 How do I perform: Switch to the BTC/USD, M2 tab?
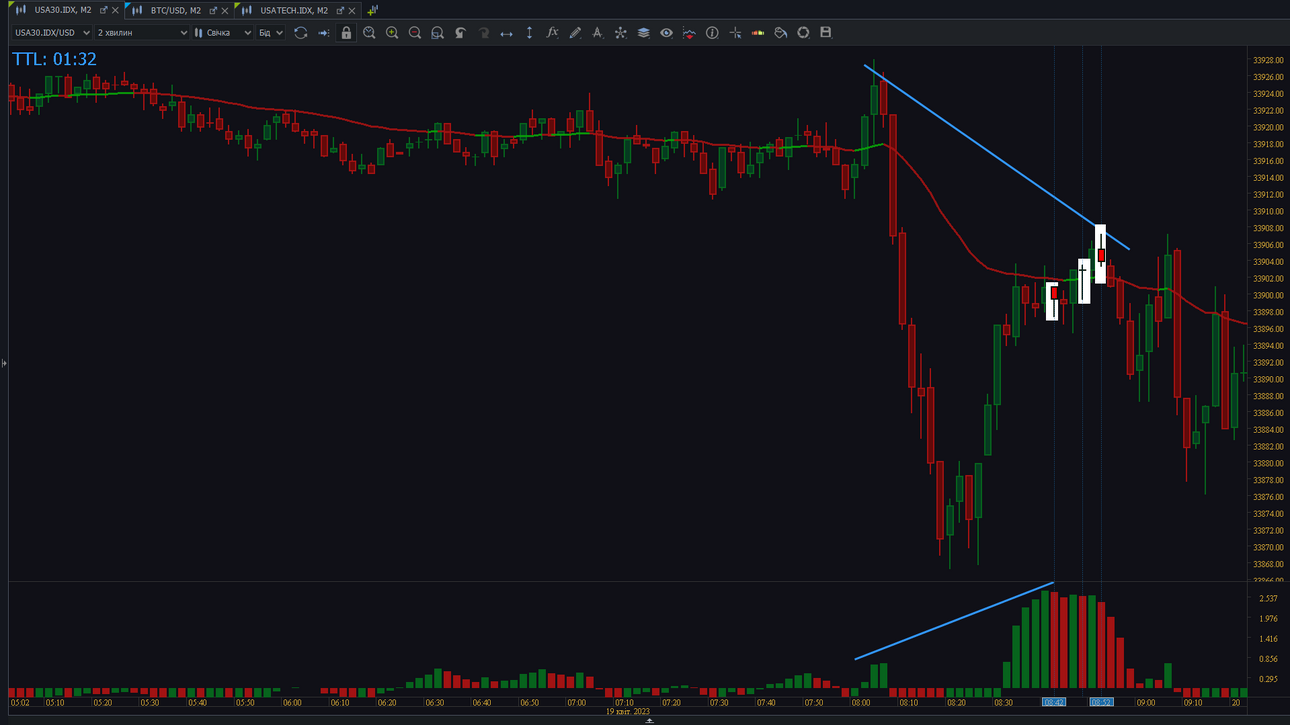176,10
